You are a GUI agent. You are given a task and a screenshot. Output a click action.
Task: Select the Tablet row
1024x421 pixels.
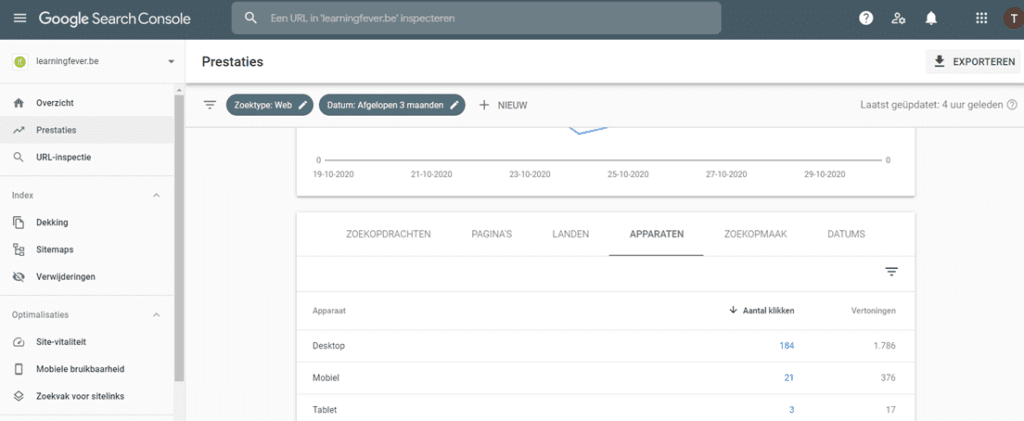tap(605, 409)
